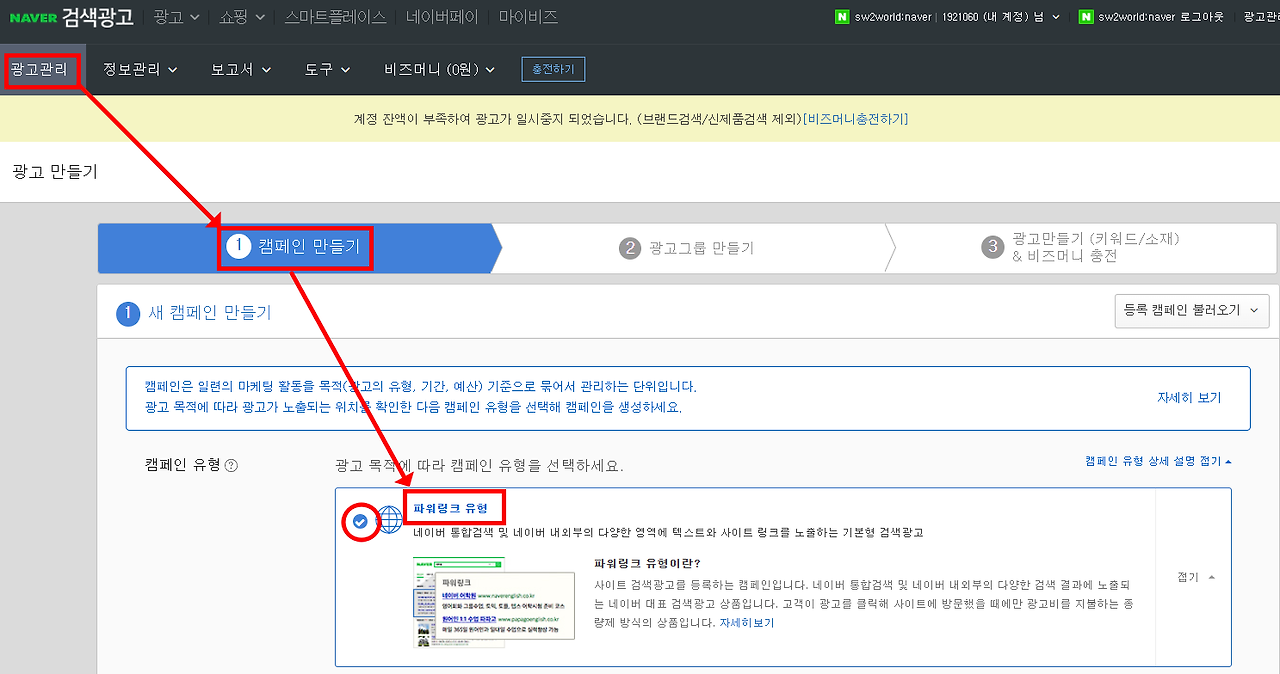
Task: Click the NAVER 검색광고 logo
Action: [71, 17]
